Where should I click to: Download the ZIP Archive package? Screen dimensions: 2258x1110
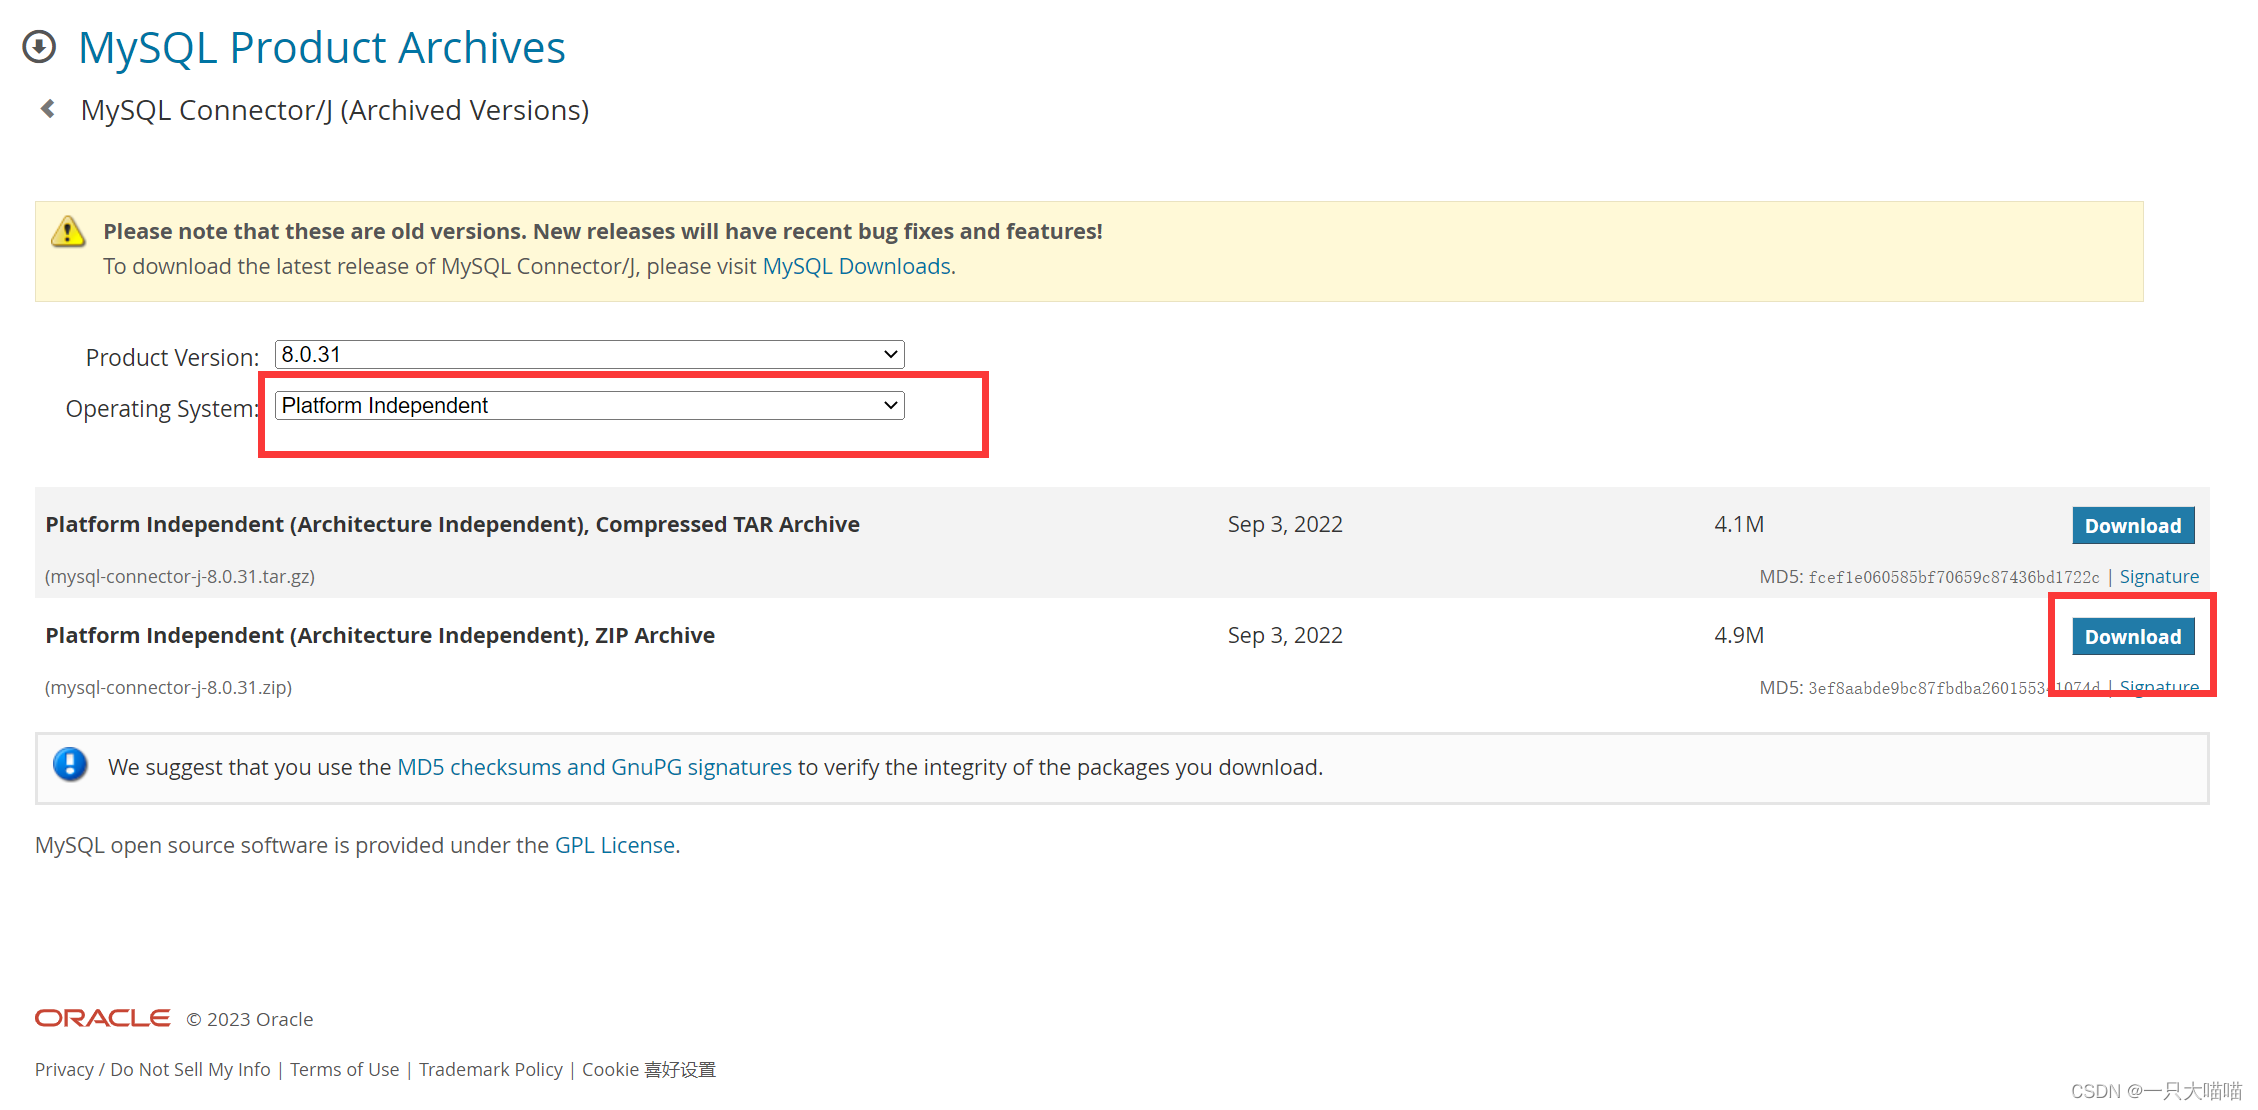click(2132, 637)
